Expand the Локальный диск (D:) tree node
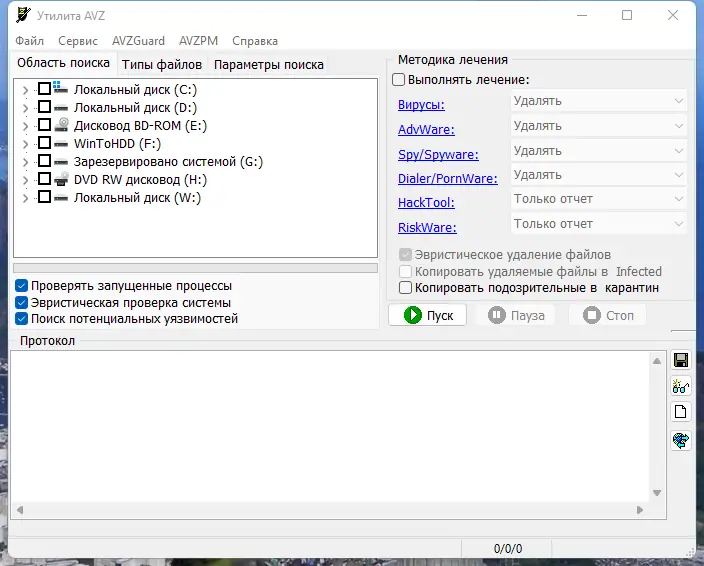704x566 pixels. (26, 108)
